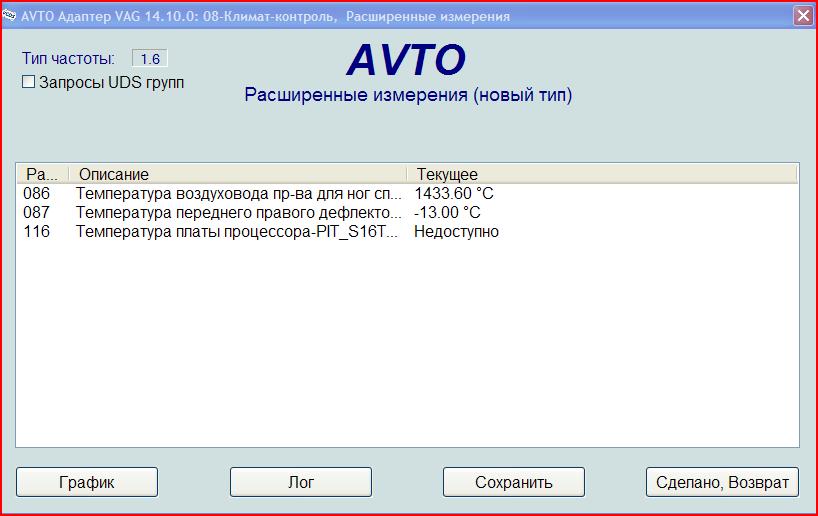Click the 1433.60 °C value
The width and height of the screenshot is (818, 516).
(x=454, y=194)
